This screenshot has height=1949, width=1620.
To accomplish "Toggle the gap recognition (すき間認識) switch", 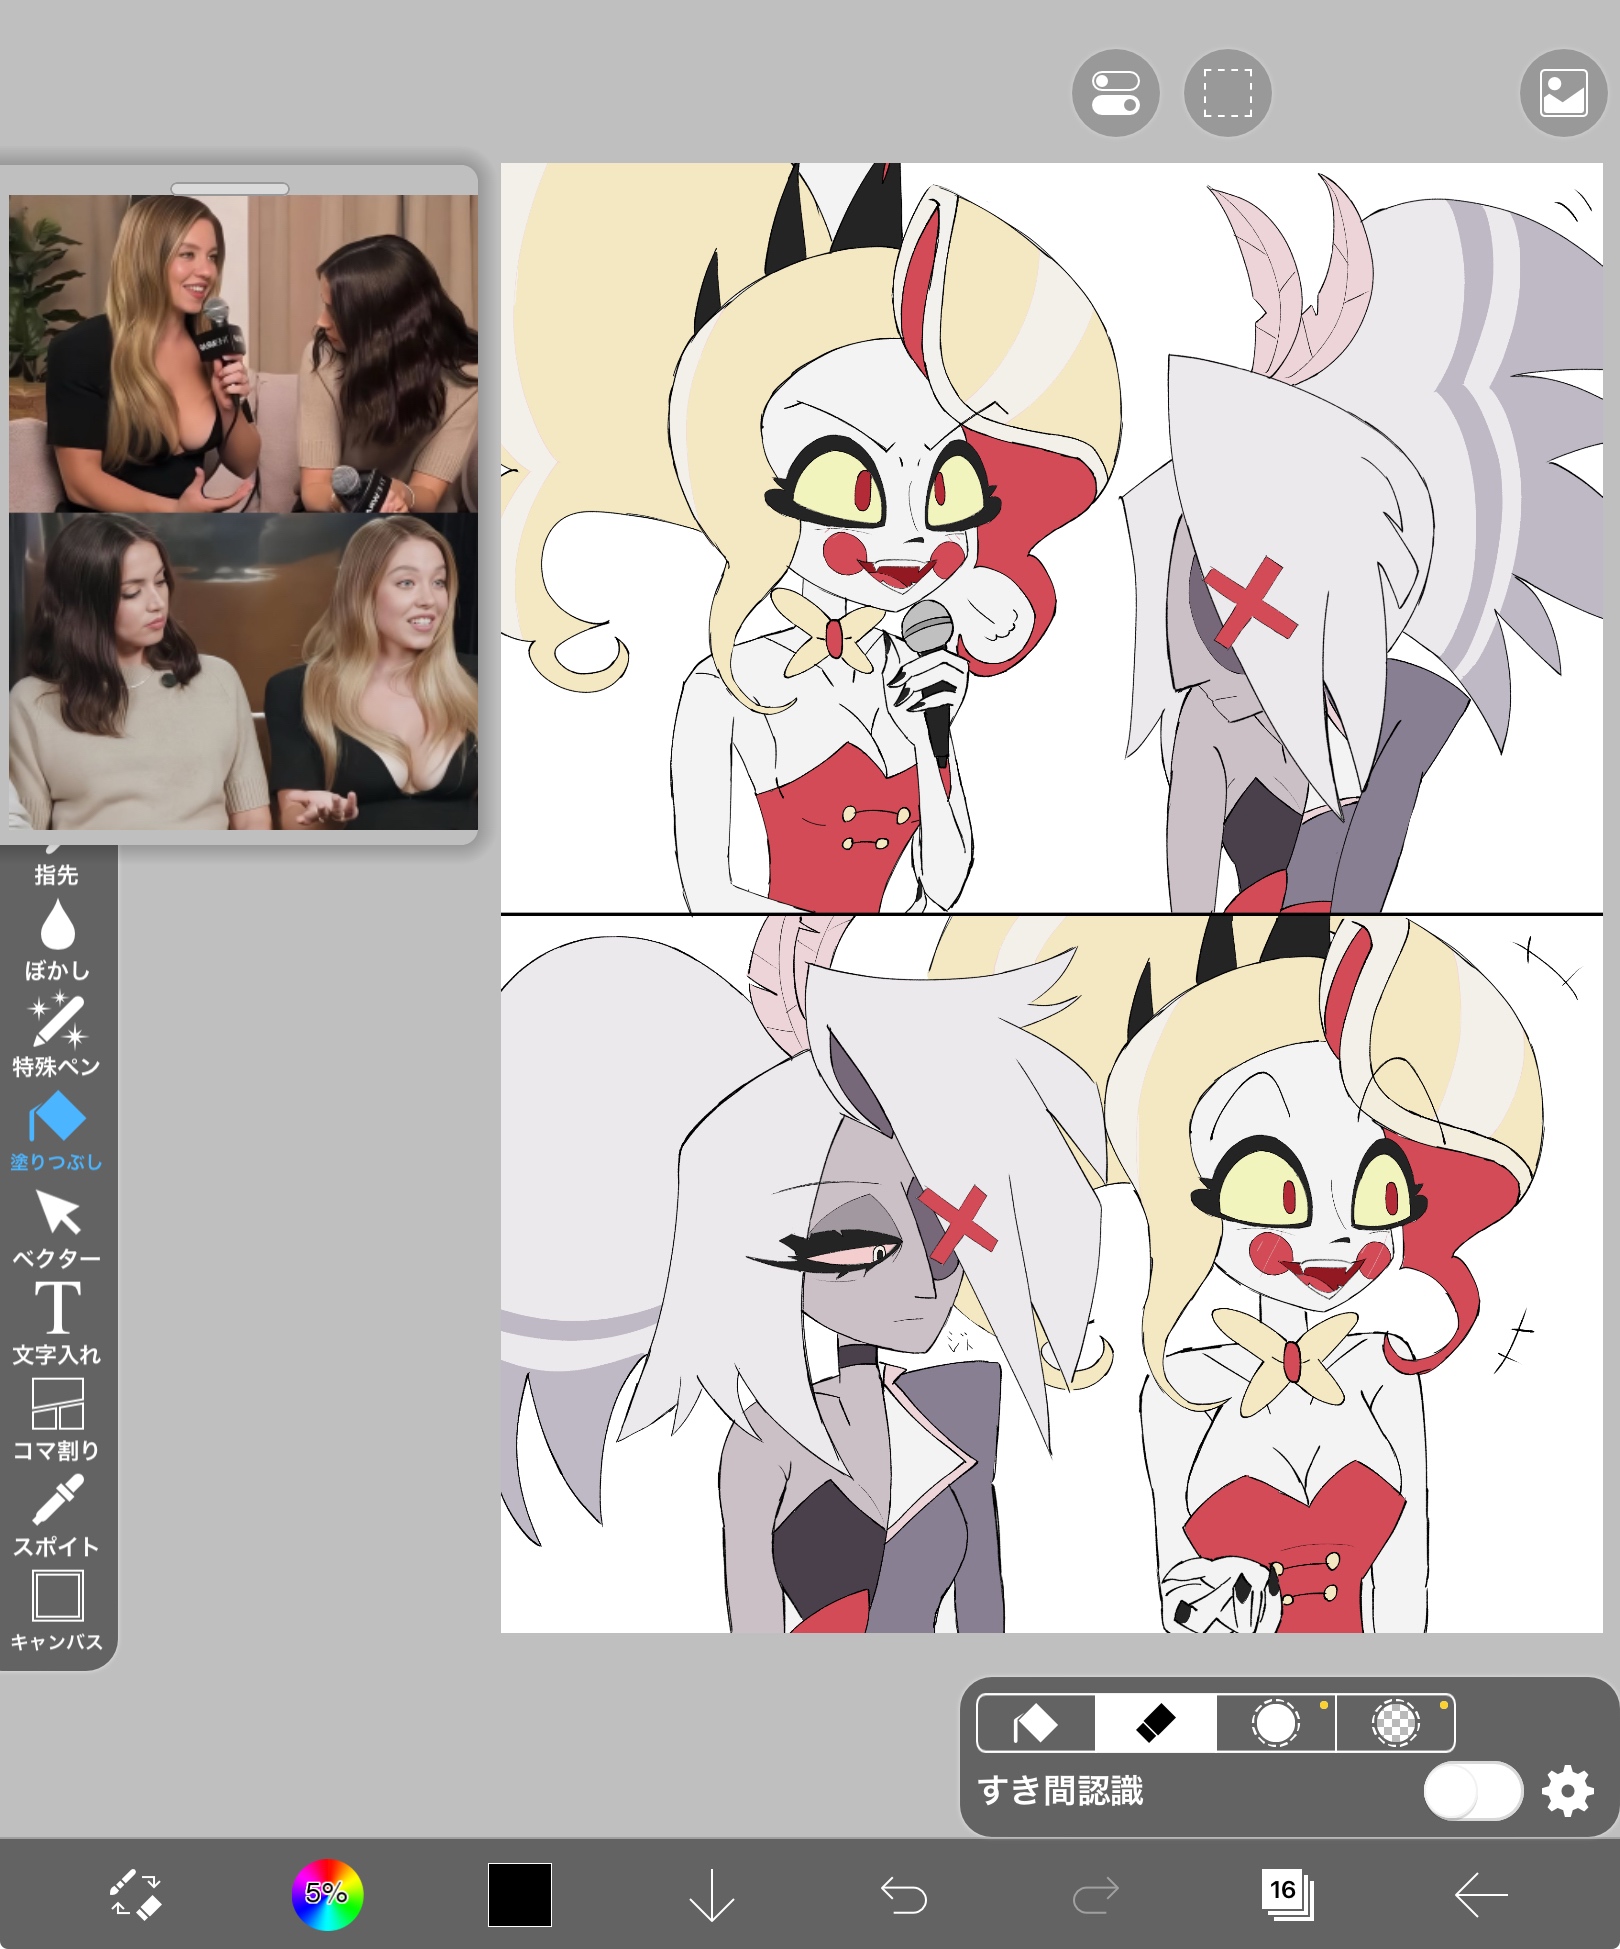I will pos(1472,1791).
